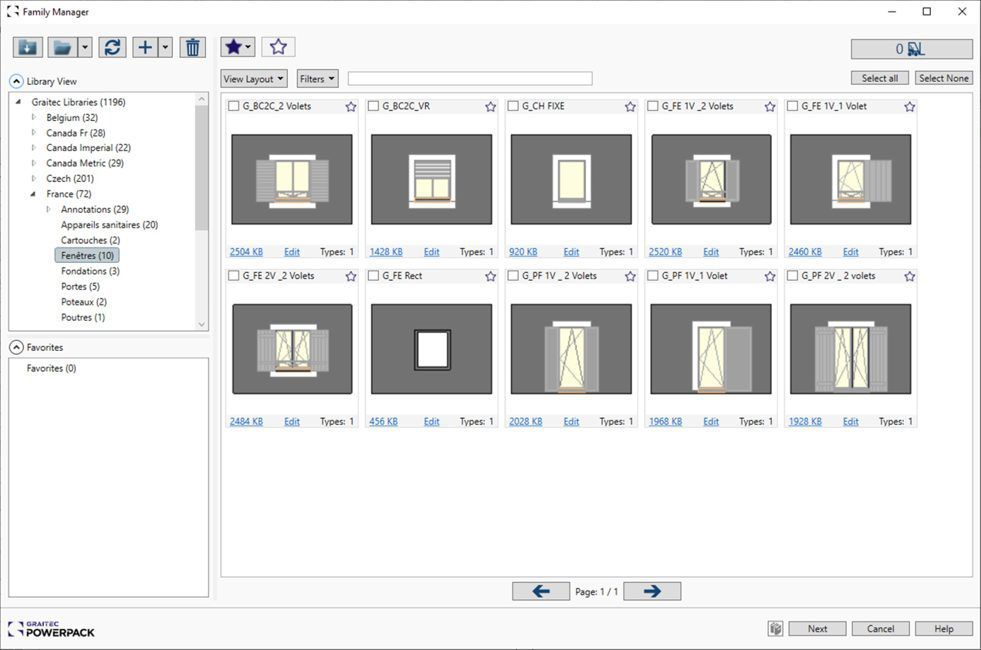Click the filled favorites star icon
Viewport: 981px width, 650px height.
(x=231, y=46)
